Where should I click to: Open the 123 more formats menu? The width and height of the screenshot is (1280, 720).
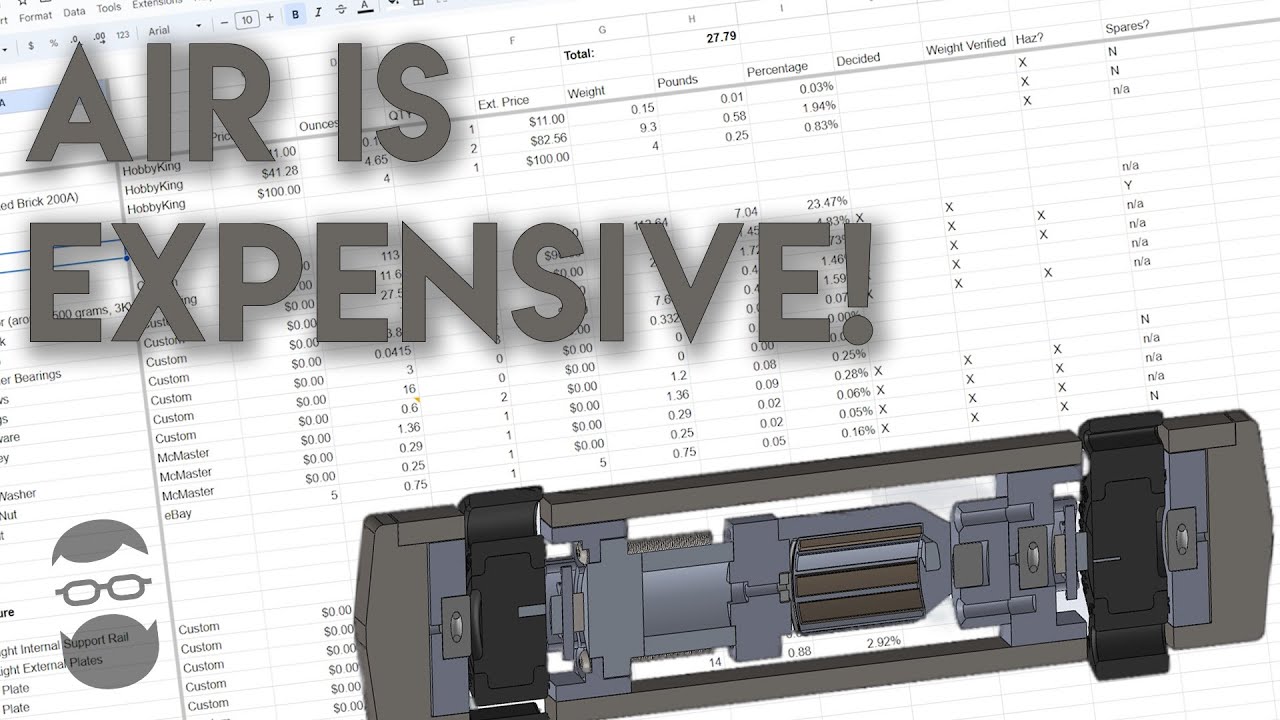[x=123, y=35]
